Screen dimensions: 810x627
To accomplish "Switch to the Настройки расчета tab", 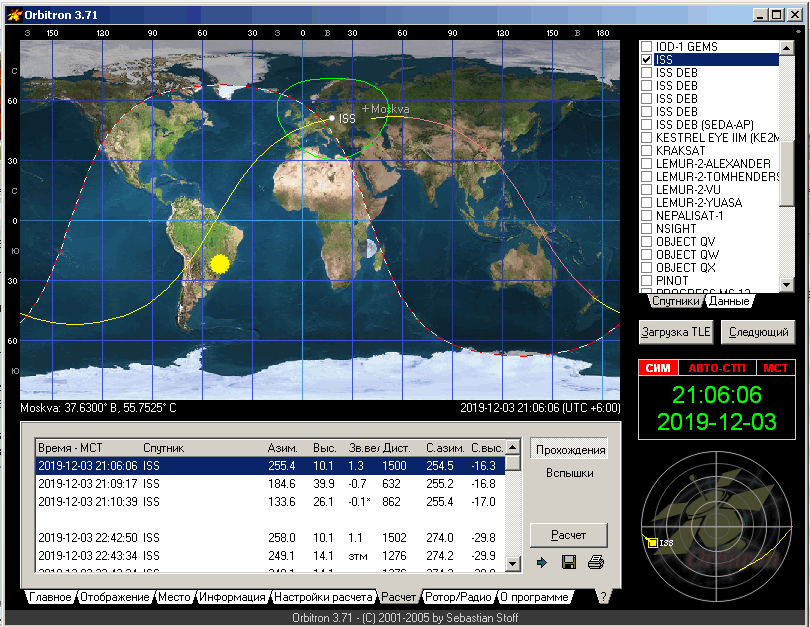I will (324, 597).
